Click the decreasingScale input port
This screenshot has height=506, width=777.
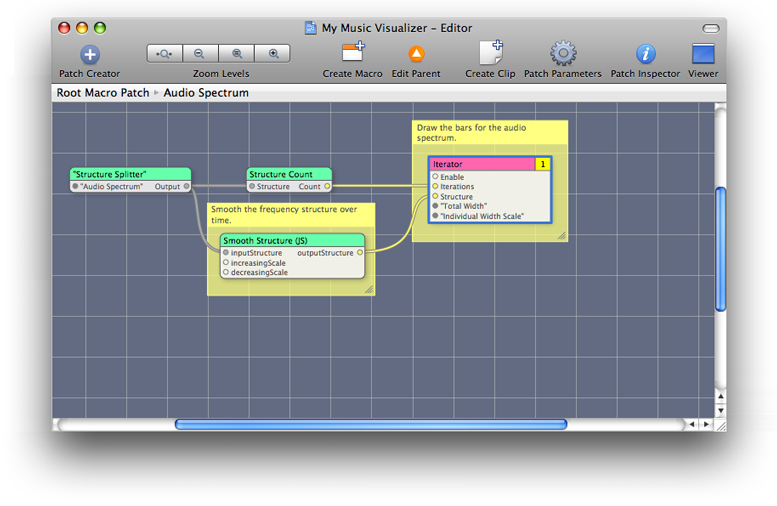[226, 272]
